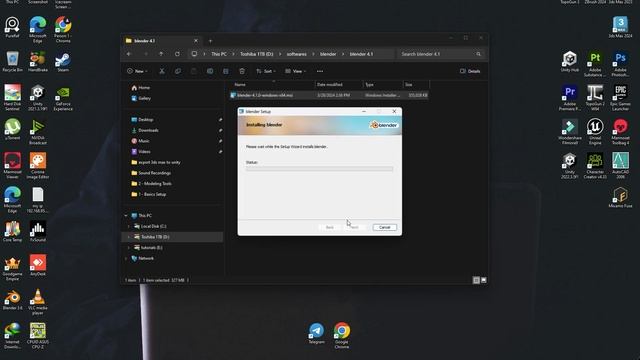Viewport: 640px width, 360px height.
Task: Click the Copy icon in Explorer toolbar
Action: (x=178, y=71)
